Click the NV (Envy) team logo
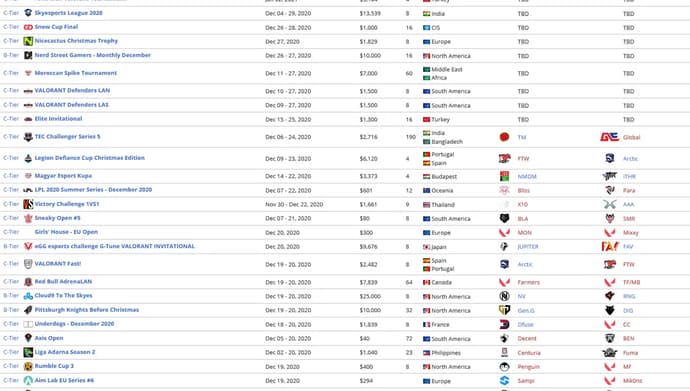The width and height of the screenshot is (690, 391). [x=504, y=296]
